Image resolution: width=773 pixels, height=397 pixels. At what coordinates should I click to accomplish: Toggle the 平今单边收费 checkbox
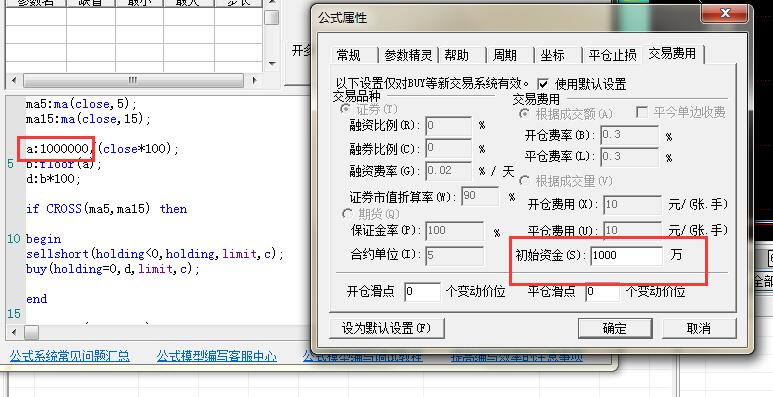[x=641, y=112]
